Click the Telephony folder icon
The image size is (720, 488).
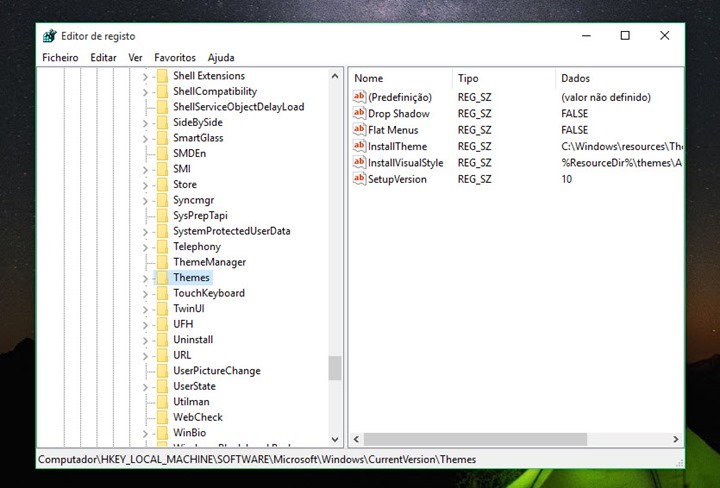(163, 247)
